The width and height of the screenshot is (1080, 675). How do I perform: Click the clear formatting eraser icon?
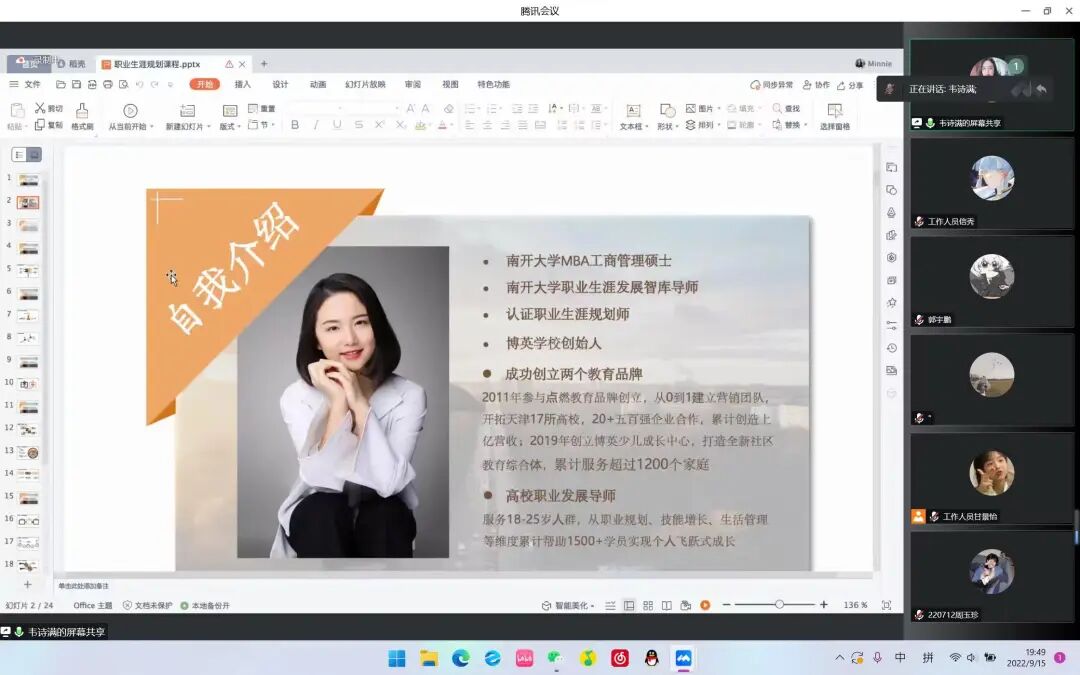point(448,108)
